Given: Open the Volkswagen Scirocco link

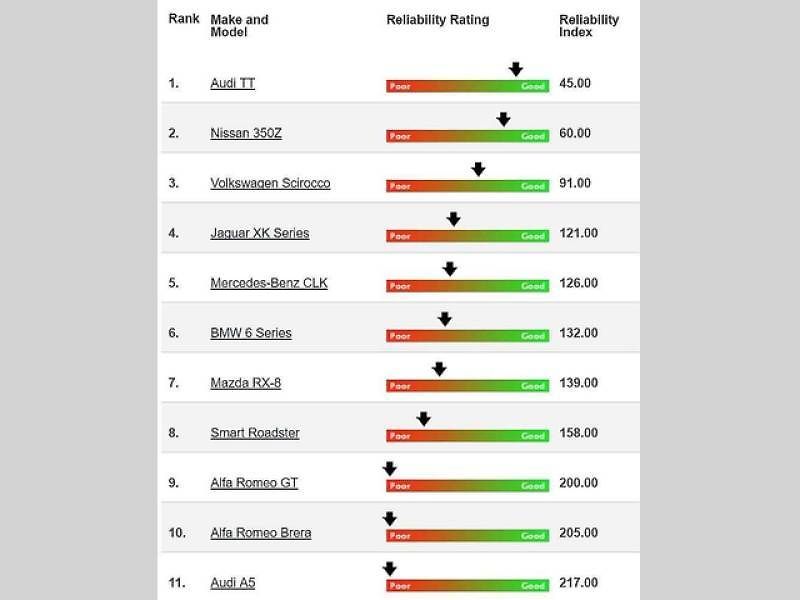Looking at the screenshot, I should 270,183.
